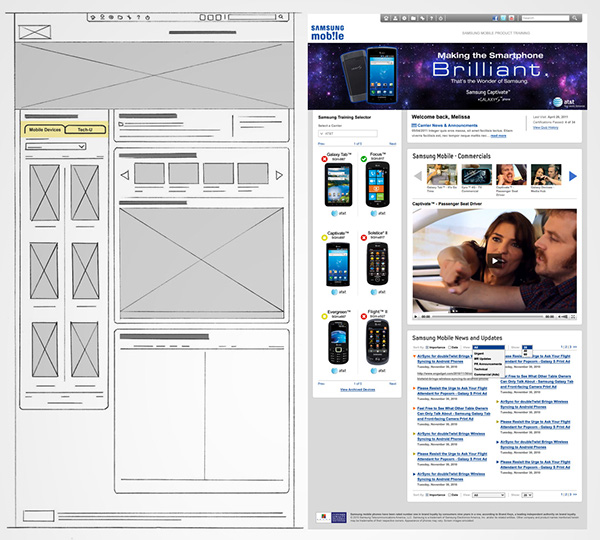This screenshot has height=540, width=600.
Task: Click the red X status icon beside Galaxy Tab
Action: (x=324, y=158)
